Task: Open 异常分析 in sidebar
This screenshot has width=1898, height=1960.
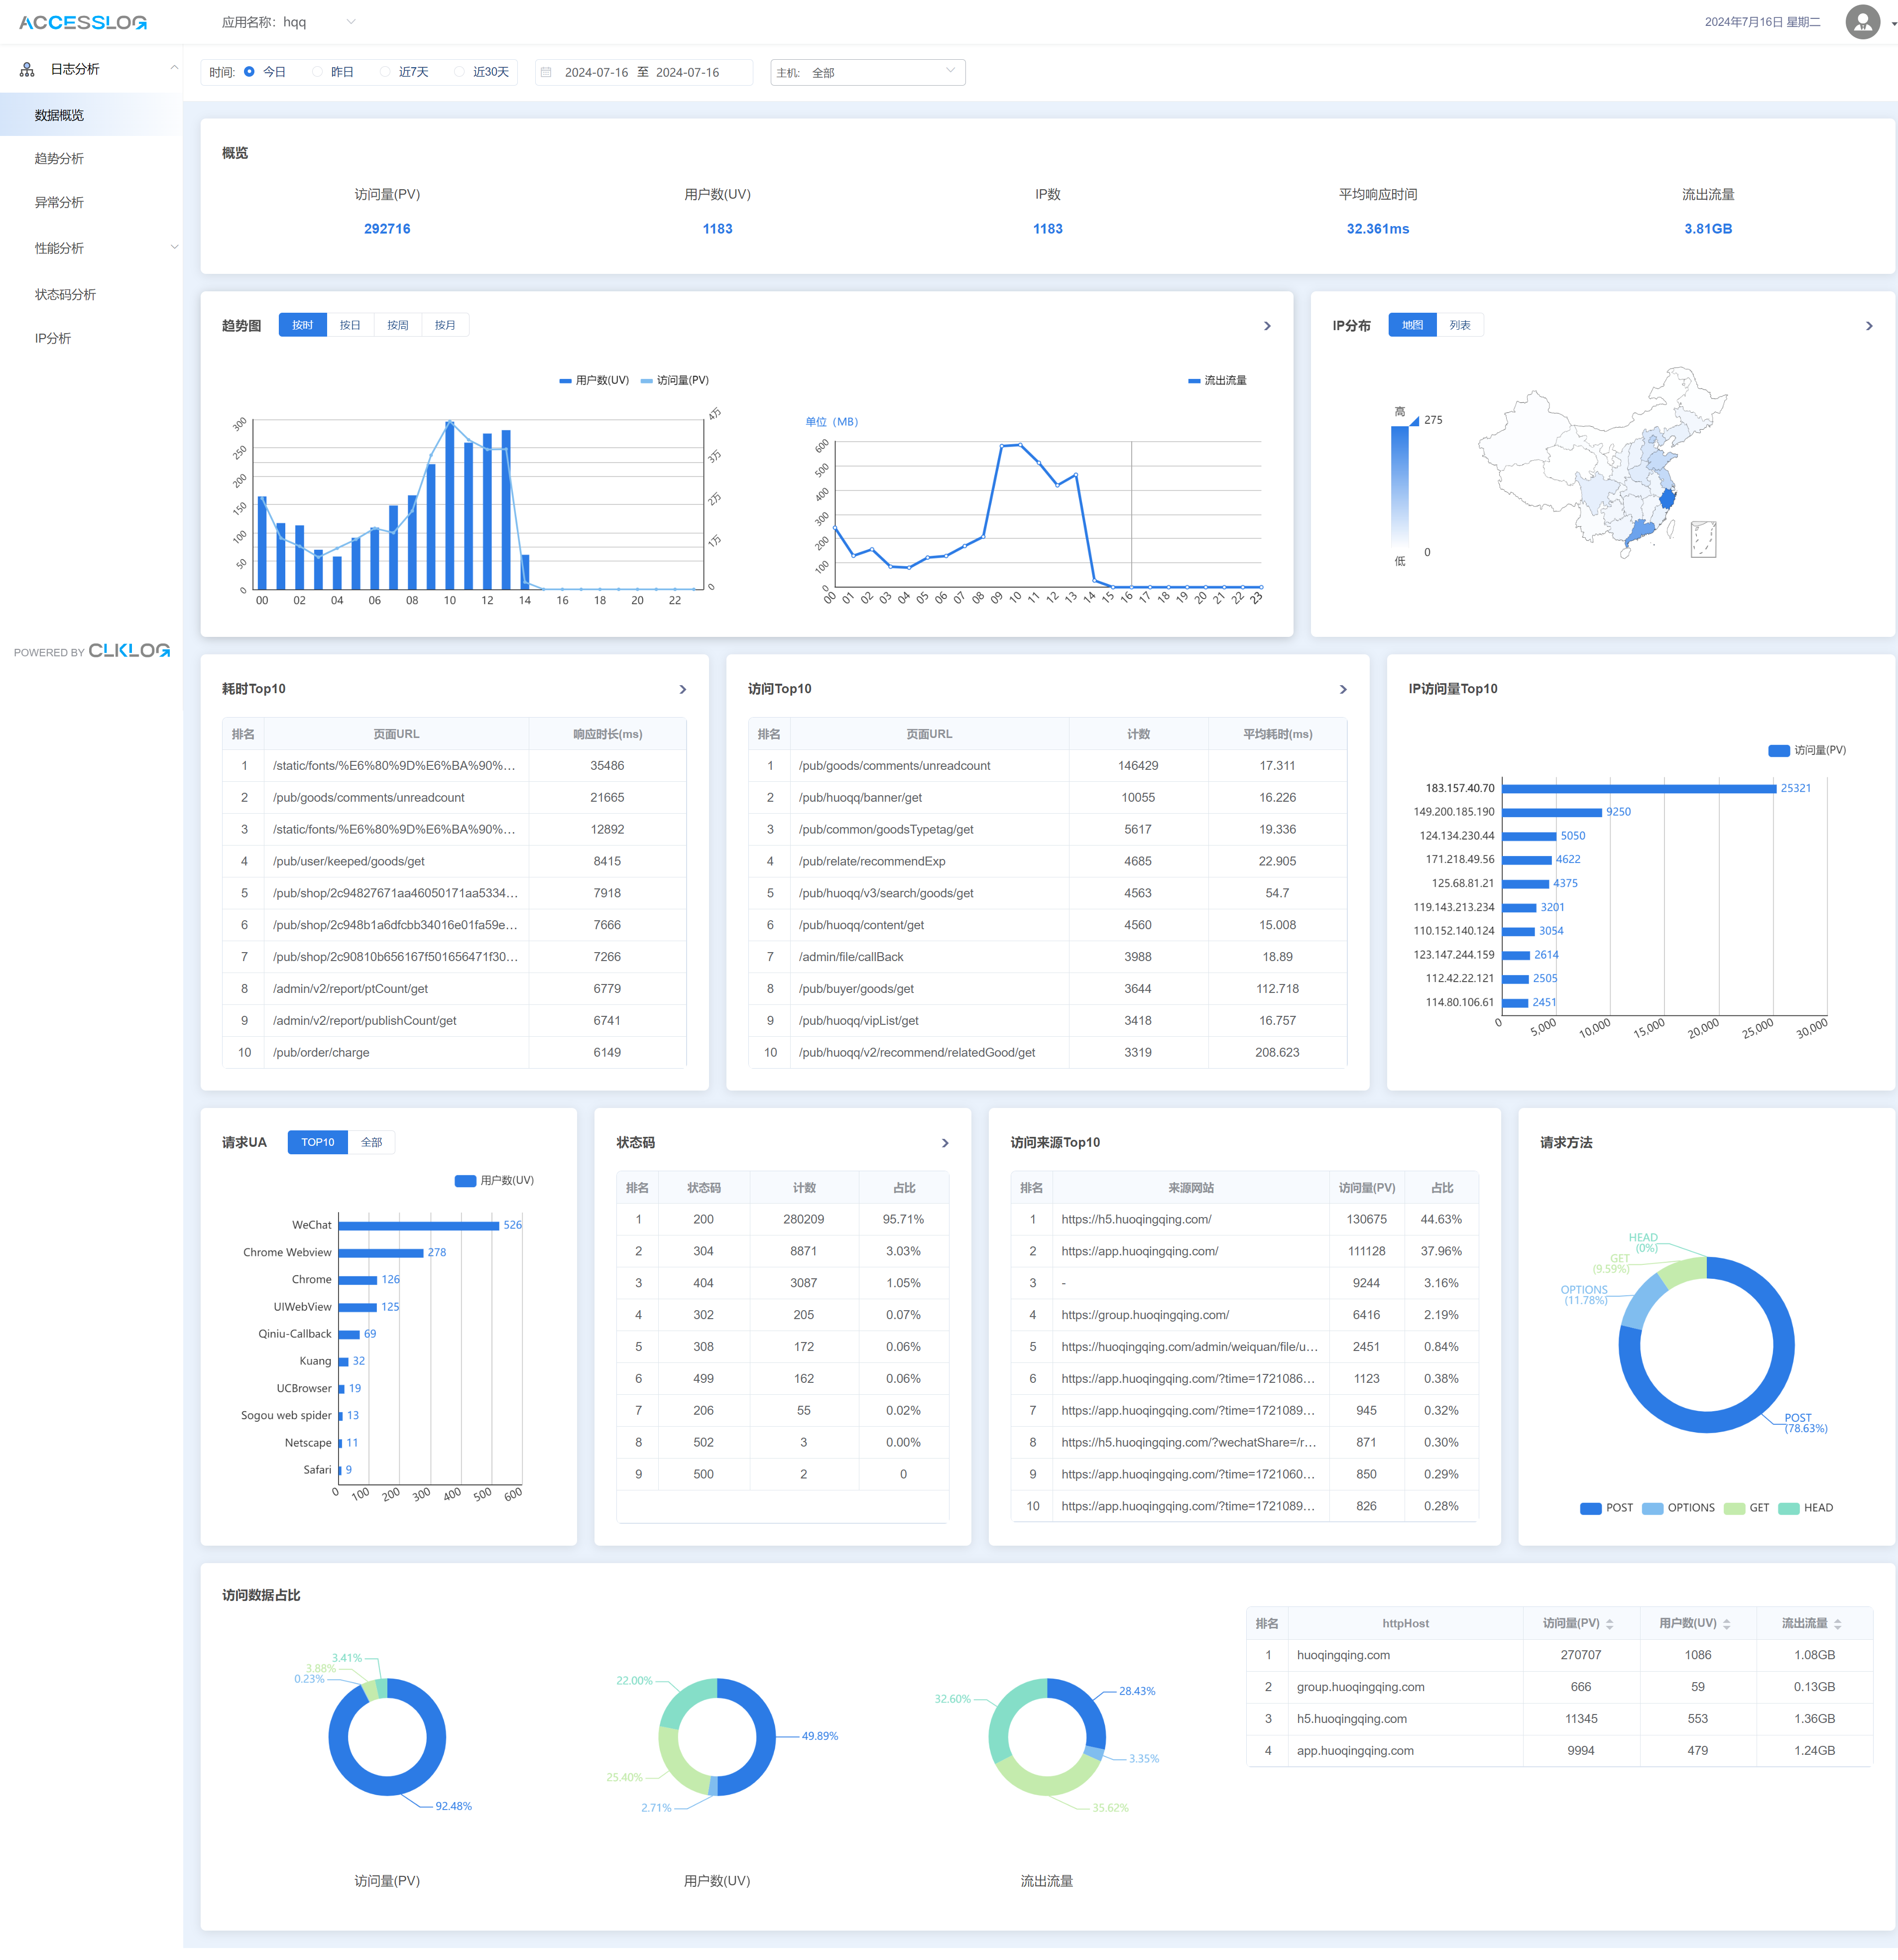Action: pos(59,202)
